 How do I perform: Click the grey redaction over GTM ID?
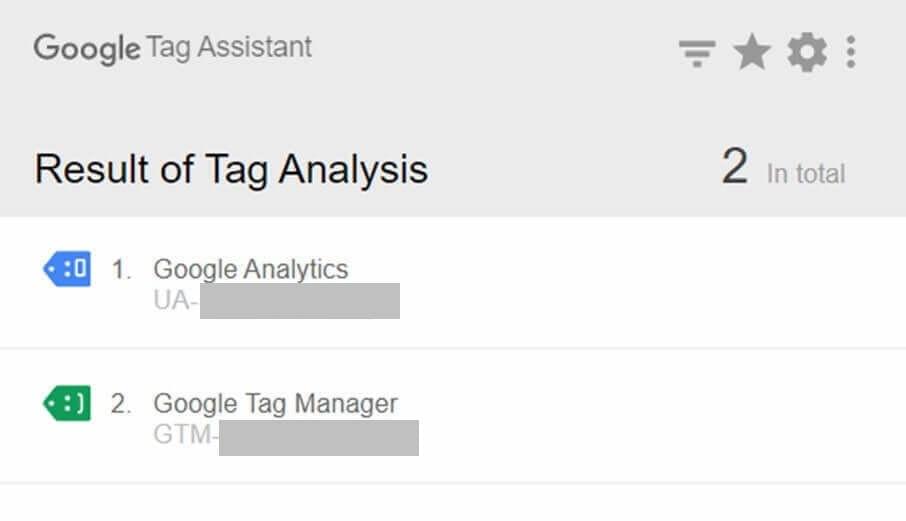click(x=319, y=438)
